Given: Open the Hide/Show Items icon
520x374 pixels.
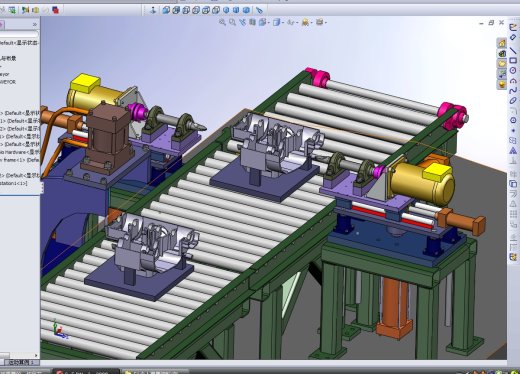Looking at the screenshot, I should point(291,22).
